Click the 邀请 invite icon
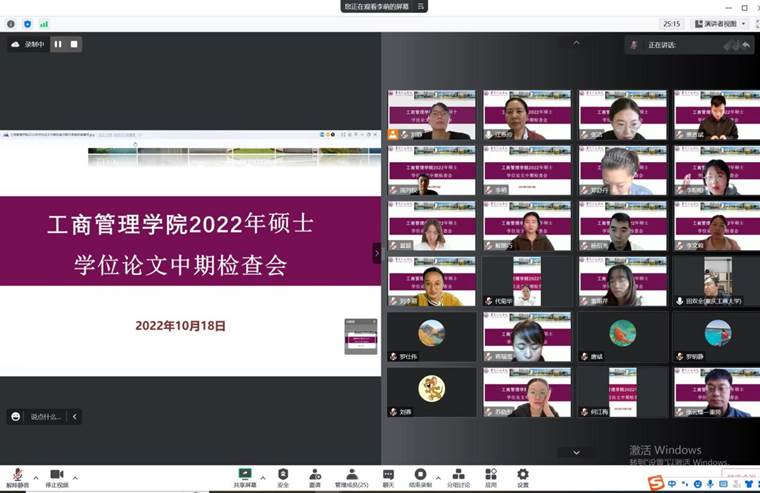This screenshot has width=760, height=493. tap(315, 477)
